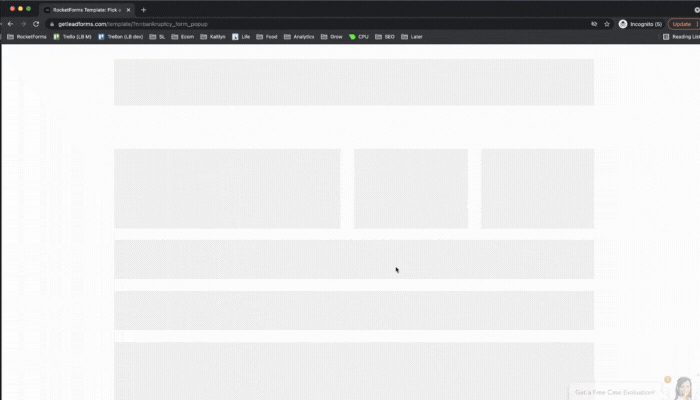The height and width of the screenshot is (400, 700).
Task: Click the Incognito profile icon
Action: pyautogui.click(x=623, y=23)
